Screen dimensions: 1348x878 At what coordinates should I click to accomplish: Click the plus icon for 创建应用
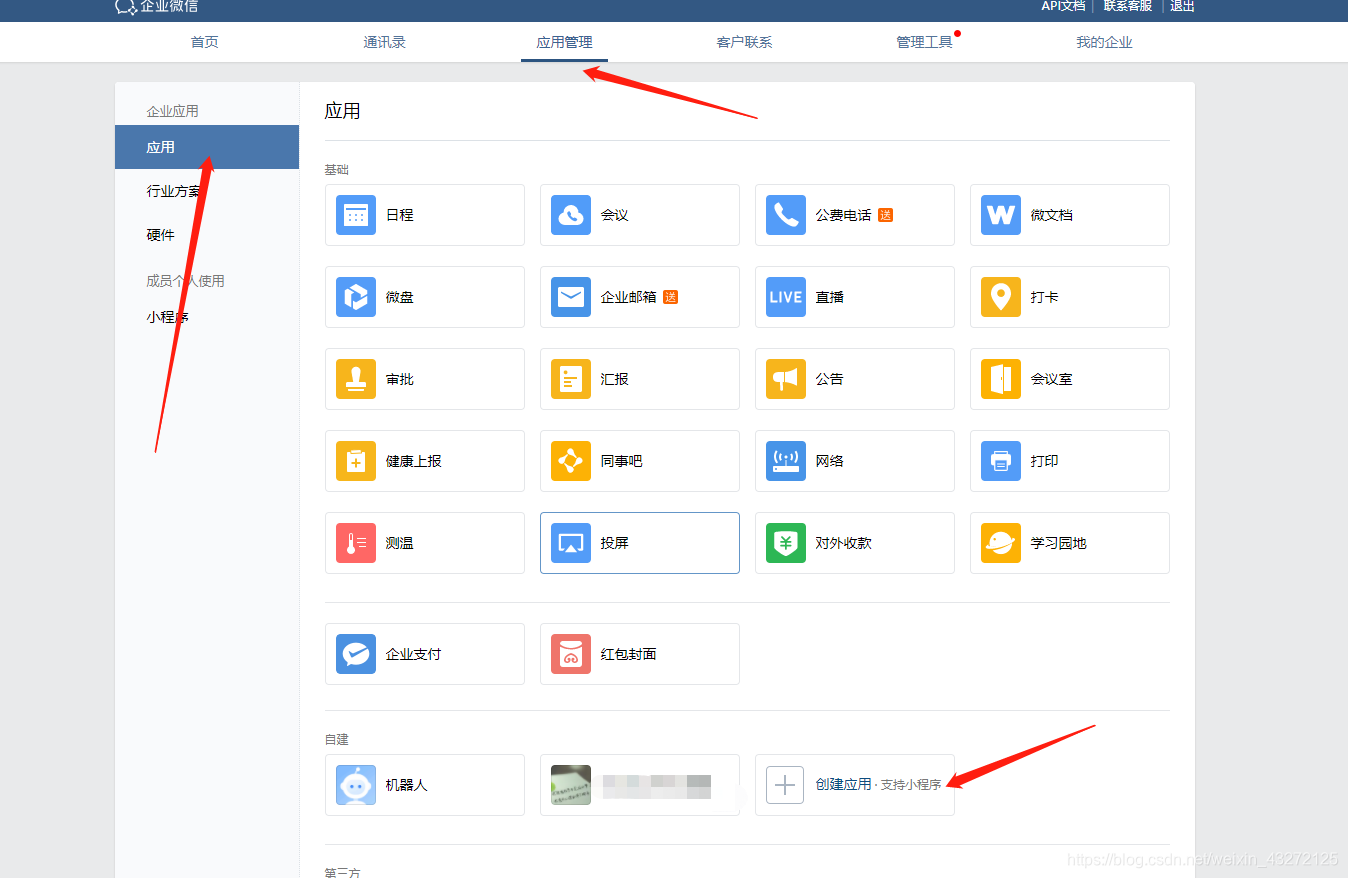[x=785, y=785]
